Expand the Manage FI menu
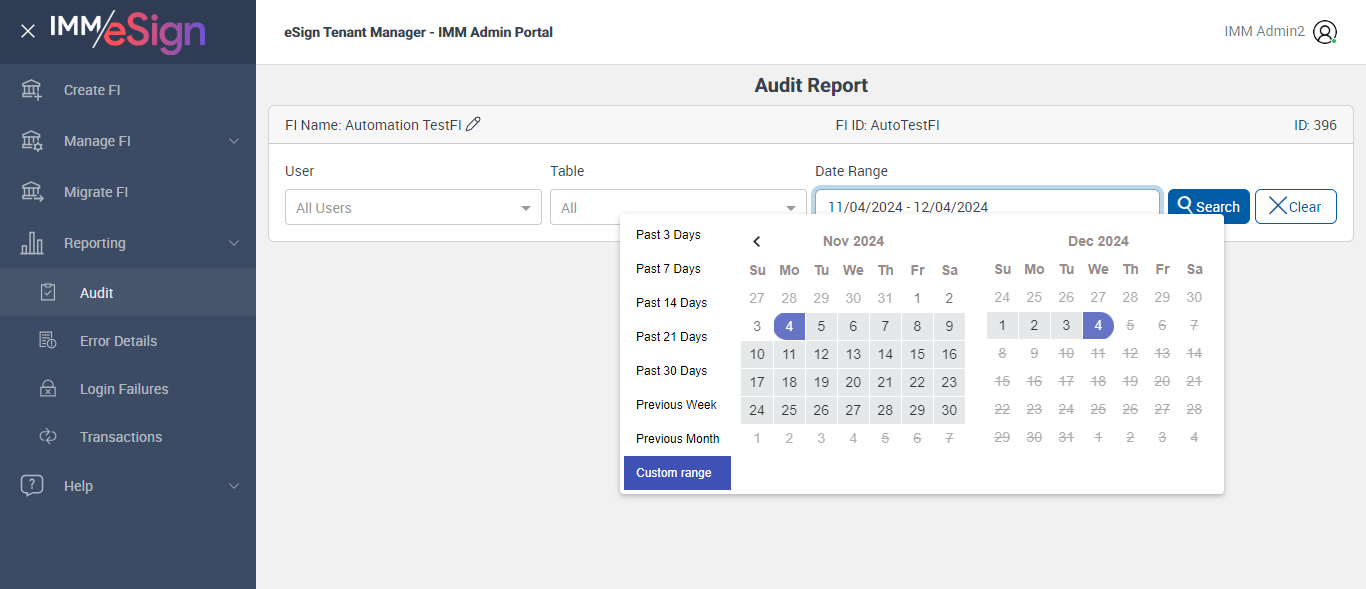Image resolution: width=1366 pixels, height=589 pixels. 234,141
